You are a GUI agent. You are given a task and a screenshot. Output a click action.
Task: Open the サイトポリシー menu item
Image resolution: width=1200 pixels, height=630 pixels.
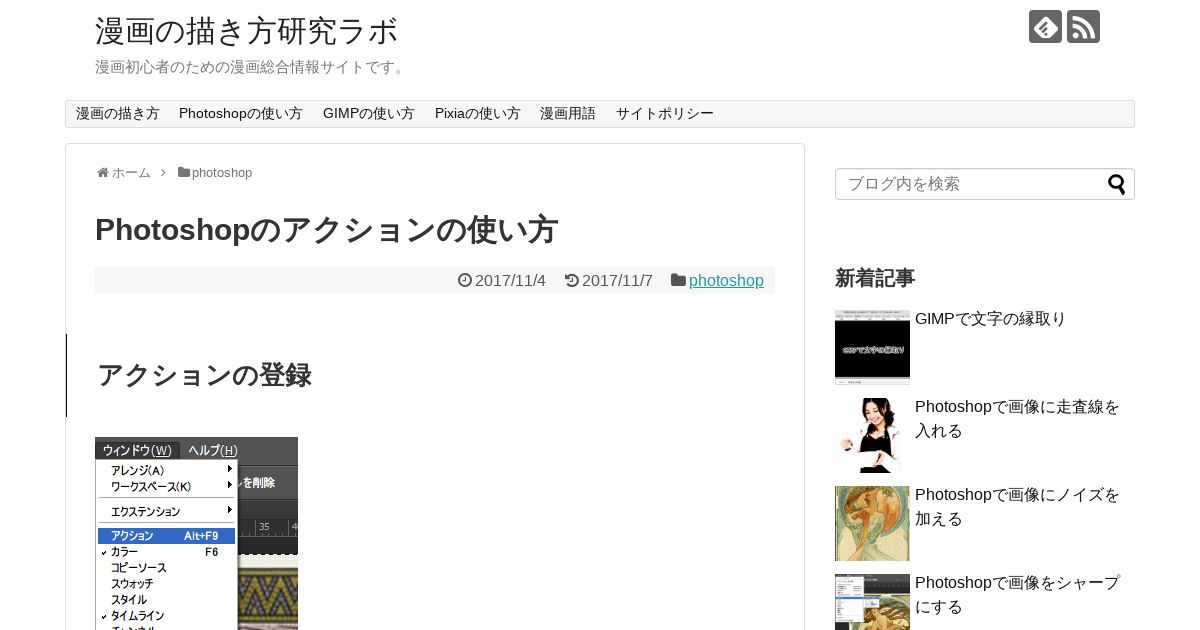665,114
